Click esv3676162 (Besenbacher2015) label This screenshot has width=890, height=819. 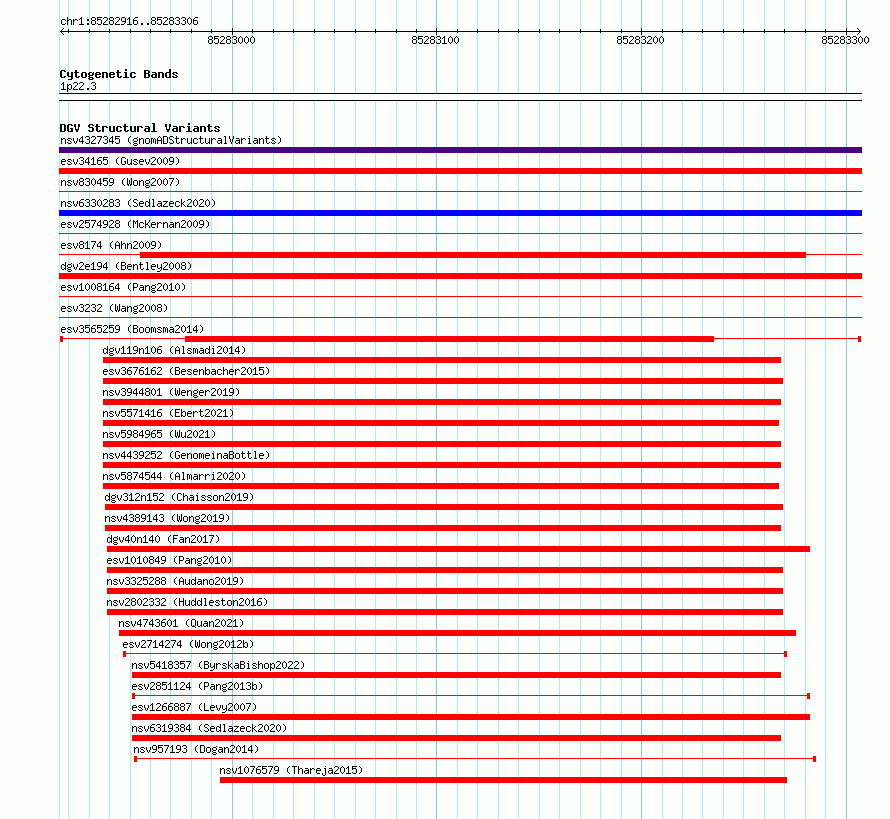point(186,371)
